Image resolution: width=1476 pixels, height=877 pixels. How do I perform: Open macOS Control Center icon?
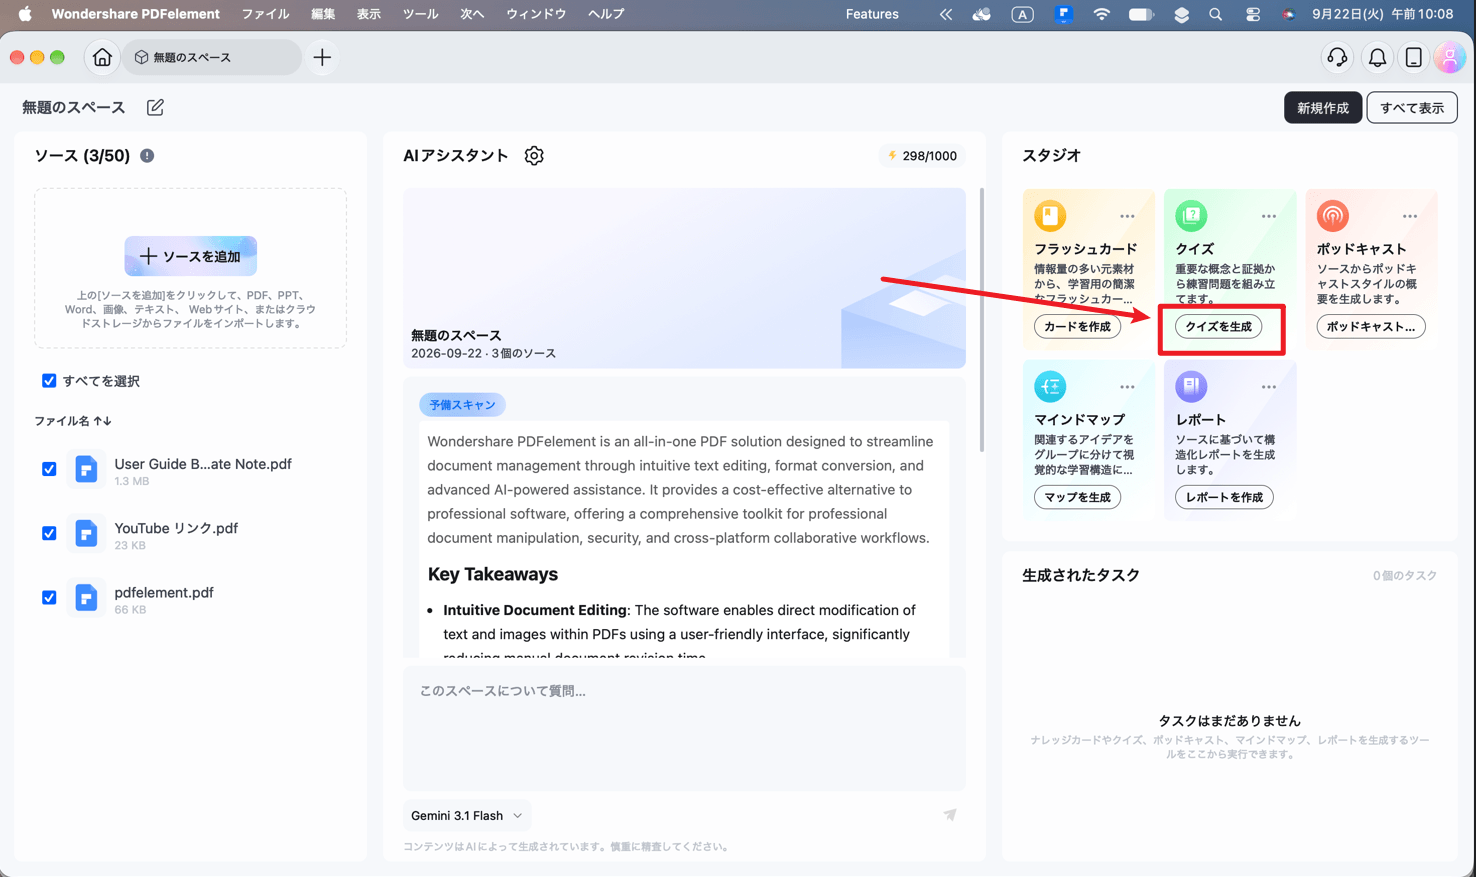(1252, 14)
